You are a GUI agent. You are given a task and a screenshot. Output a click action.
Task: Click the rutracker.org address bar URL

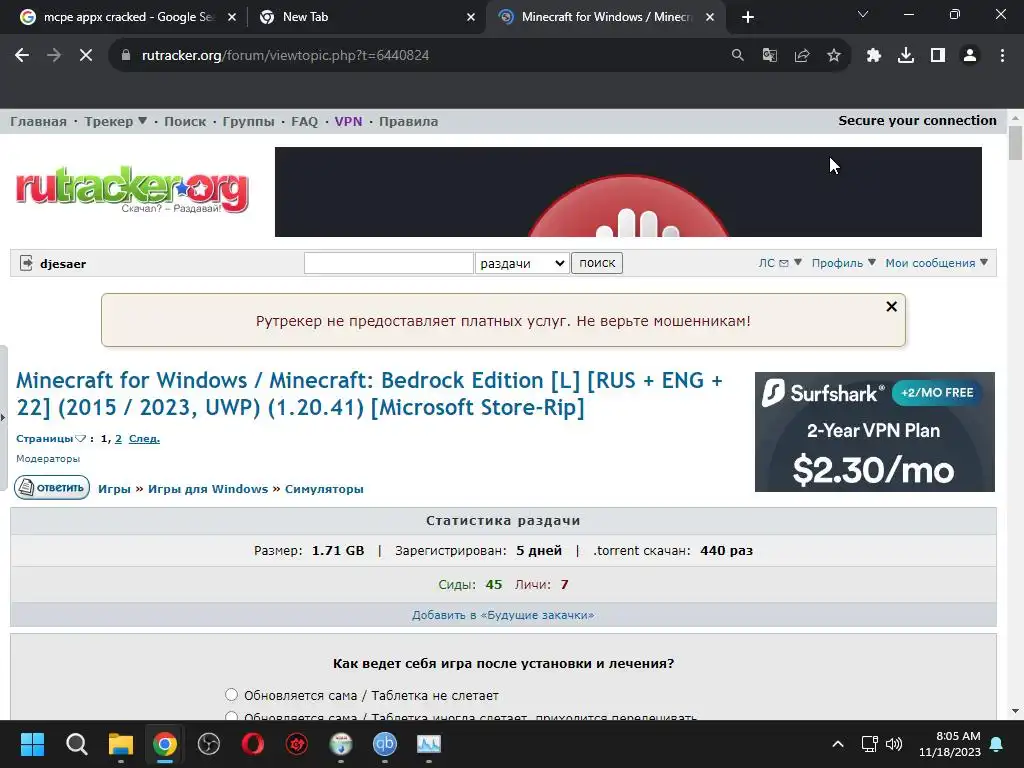pos(285,56)
